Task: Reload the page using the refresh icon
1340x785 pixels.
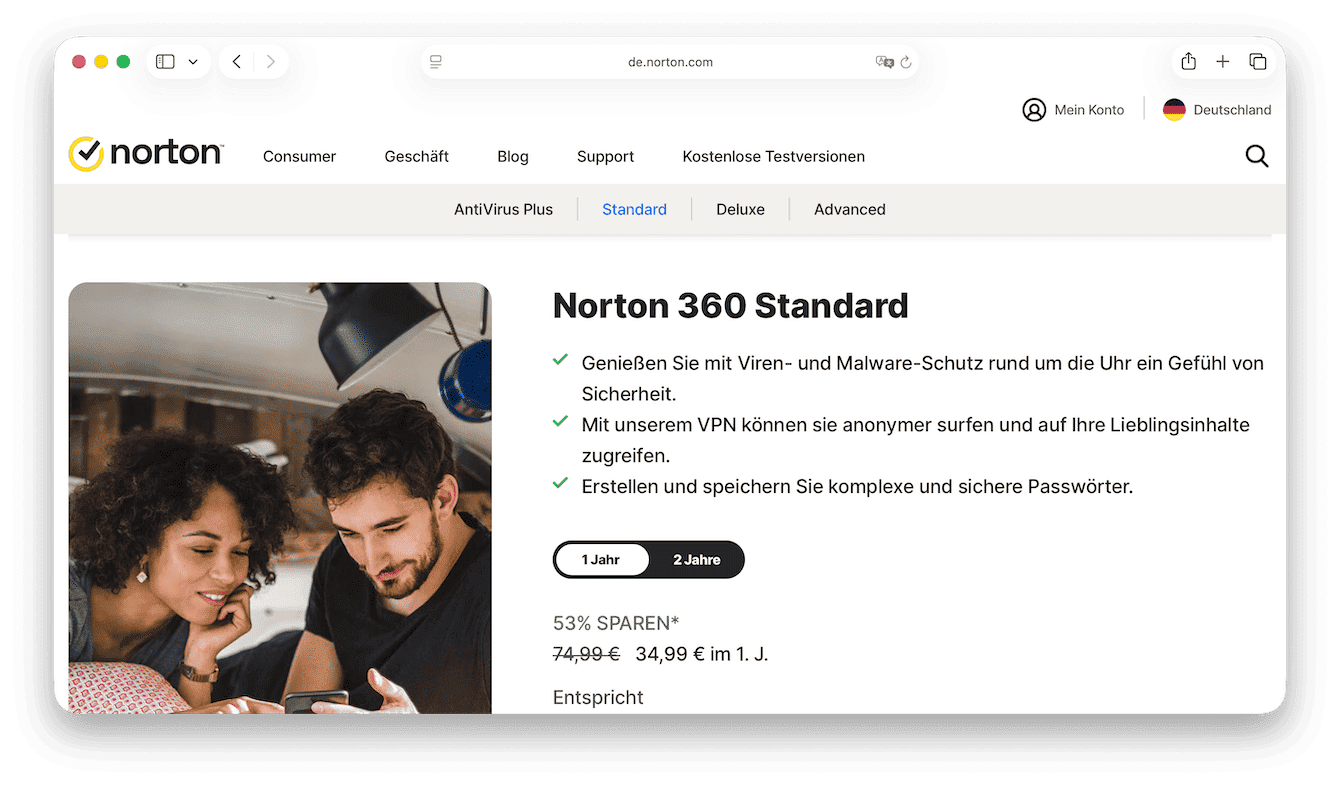Action: tap(906, 62)
